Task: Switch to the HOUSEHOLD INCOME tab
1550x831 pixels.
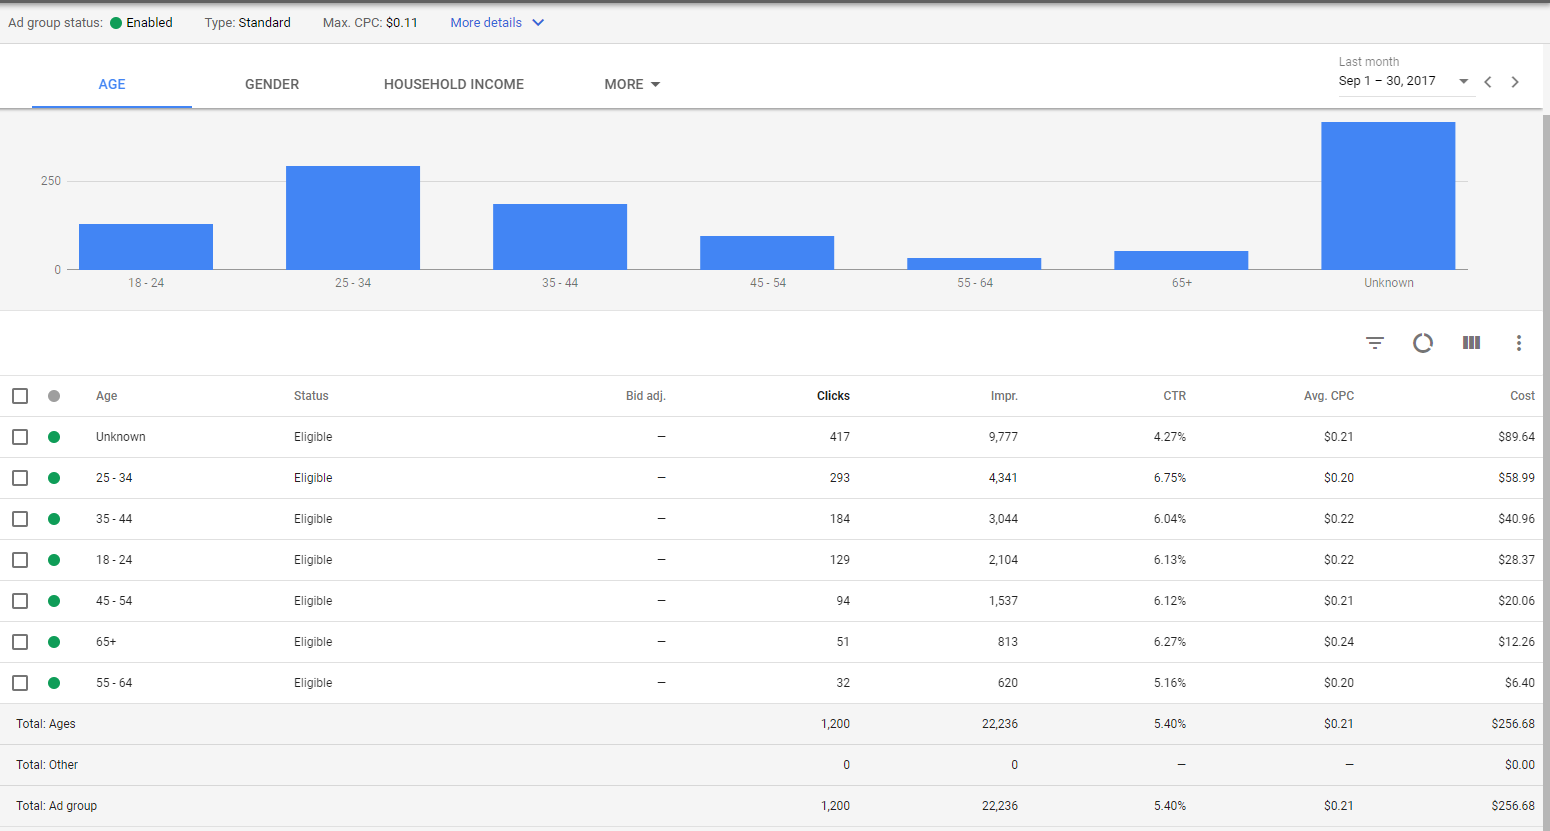Action: coord(454,84)
